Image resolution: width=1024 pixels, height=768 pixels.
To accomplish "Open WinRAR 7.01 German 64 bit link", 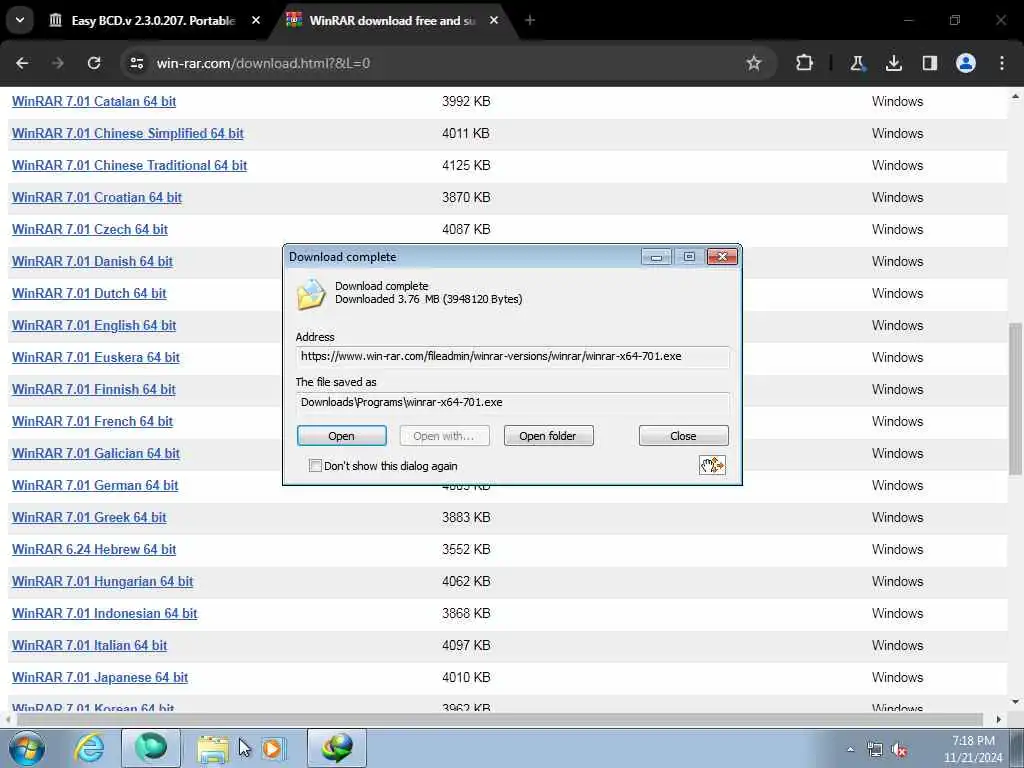I will [95, 485].
